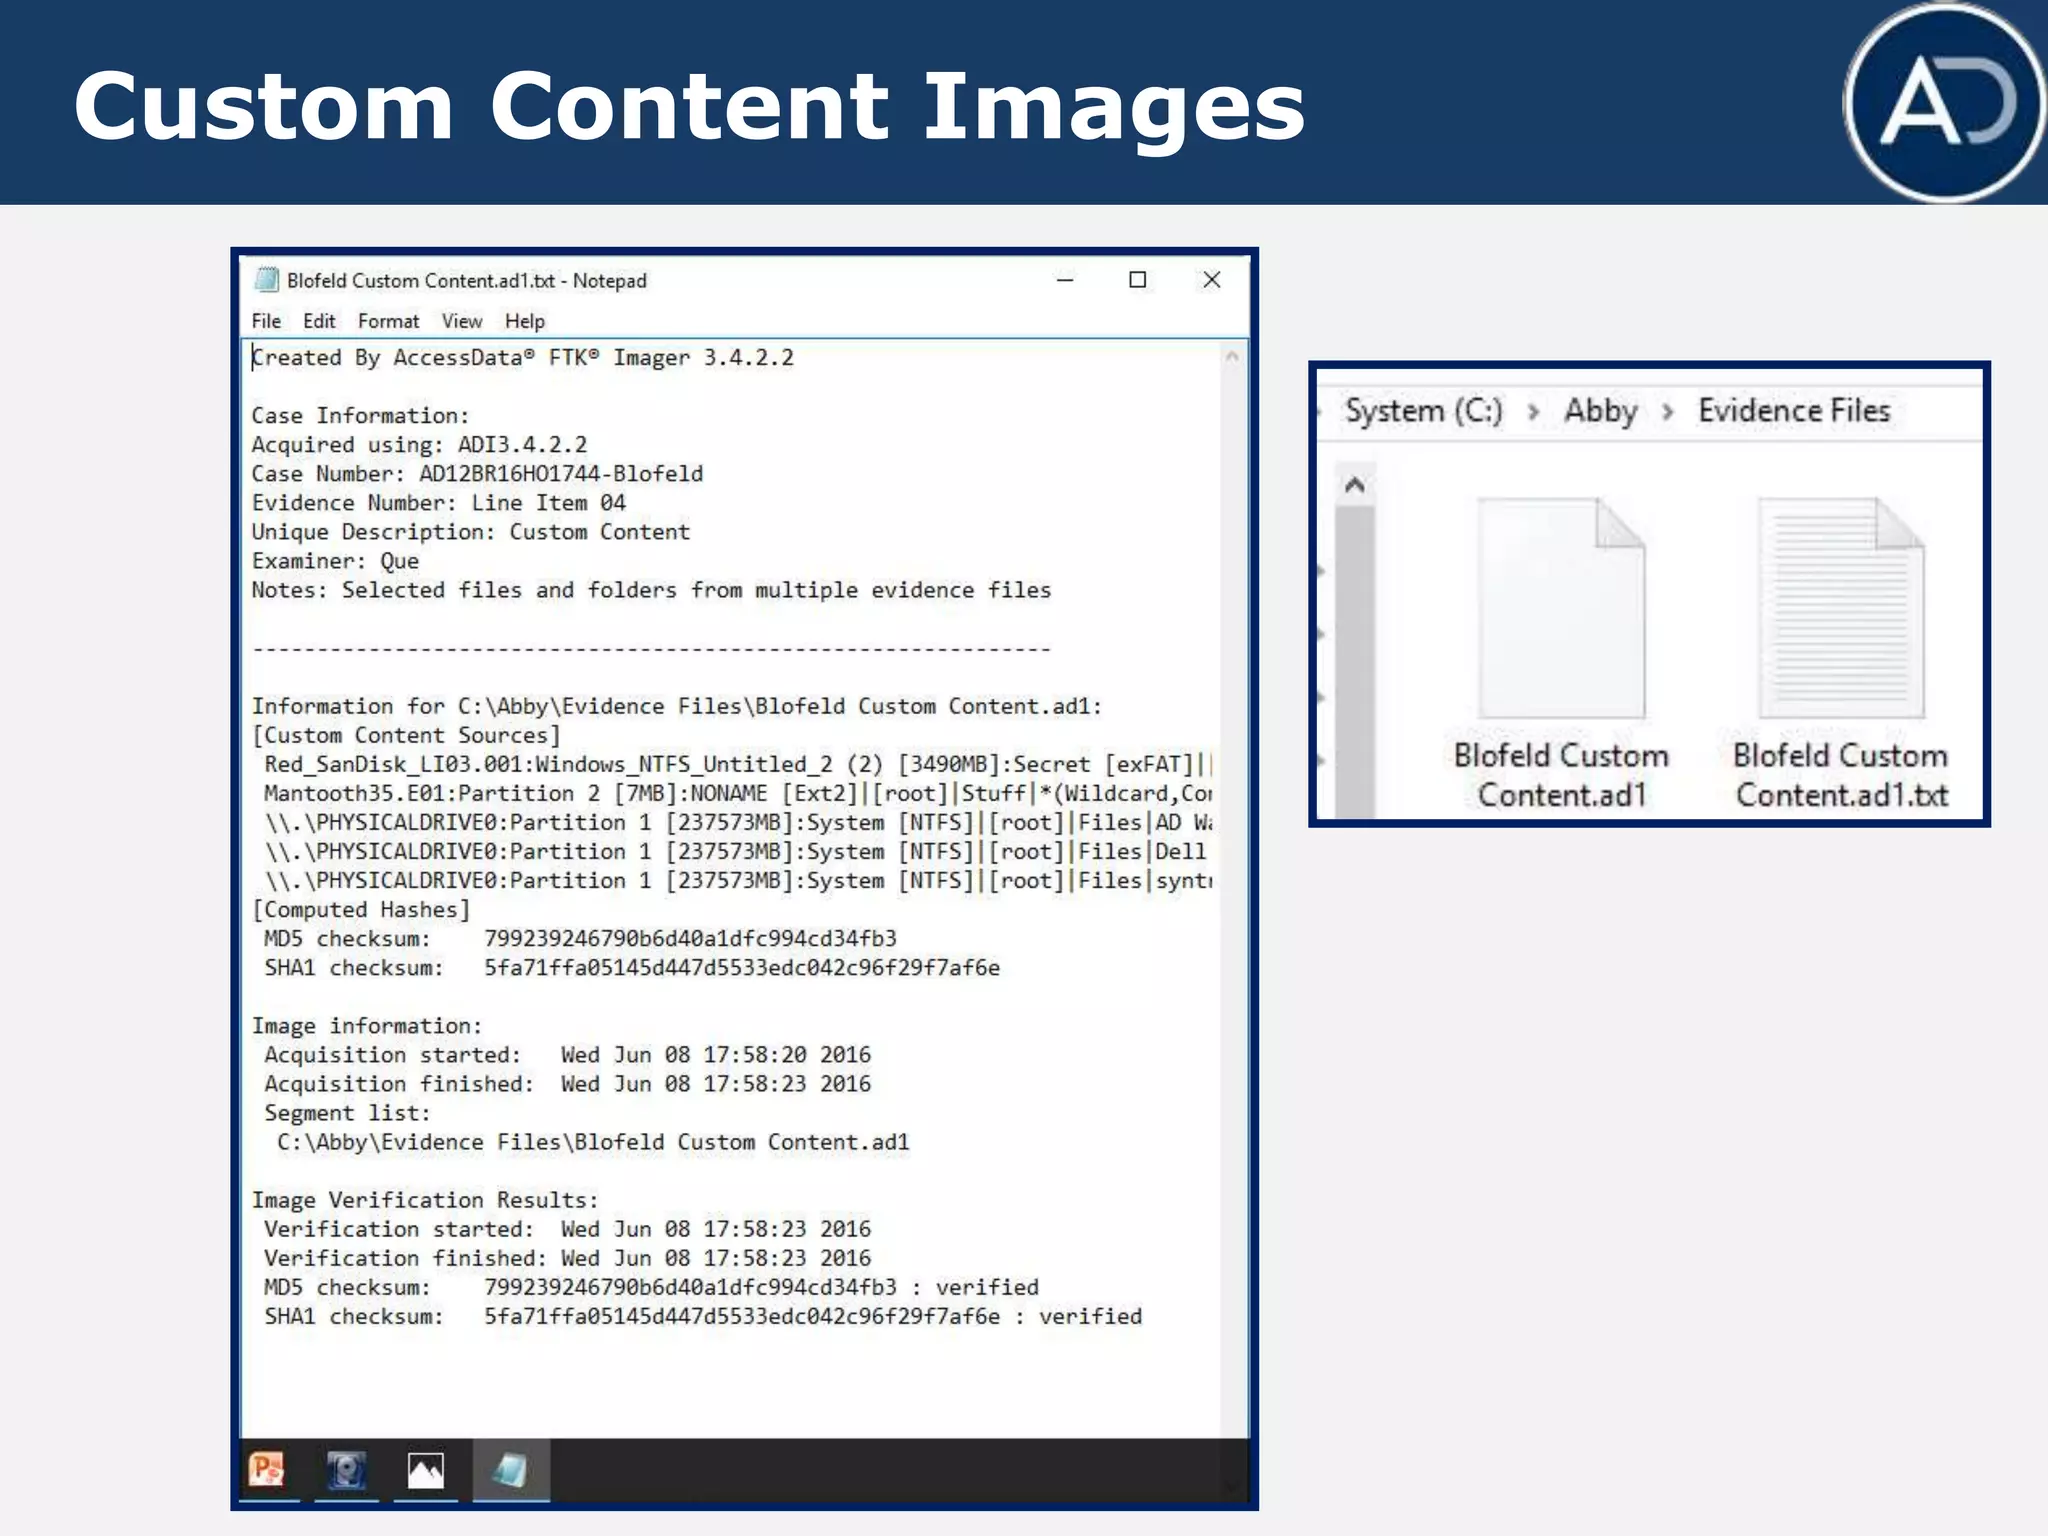Image resolution: width=2048 pixels, height=1536 pixels.
Task: Expand chevron after System (C:) breadcrumb
Action: click(1533, 412)
